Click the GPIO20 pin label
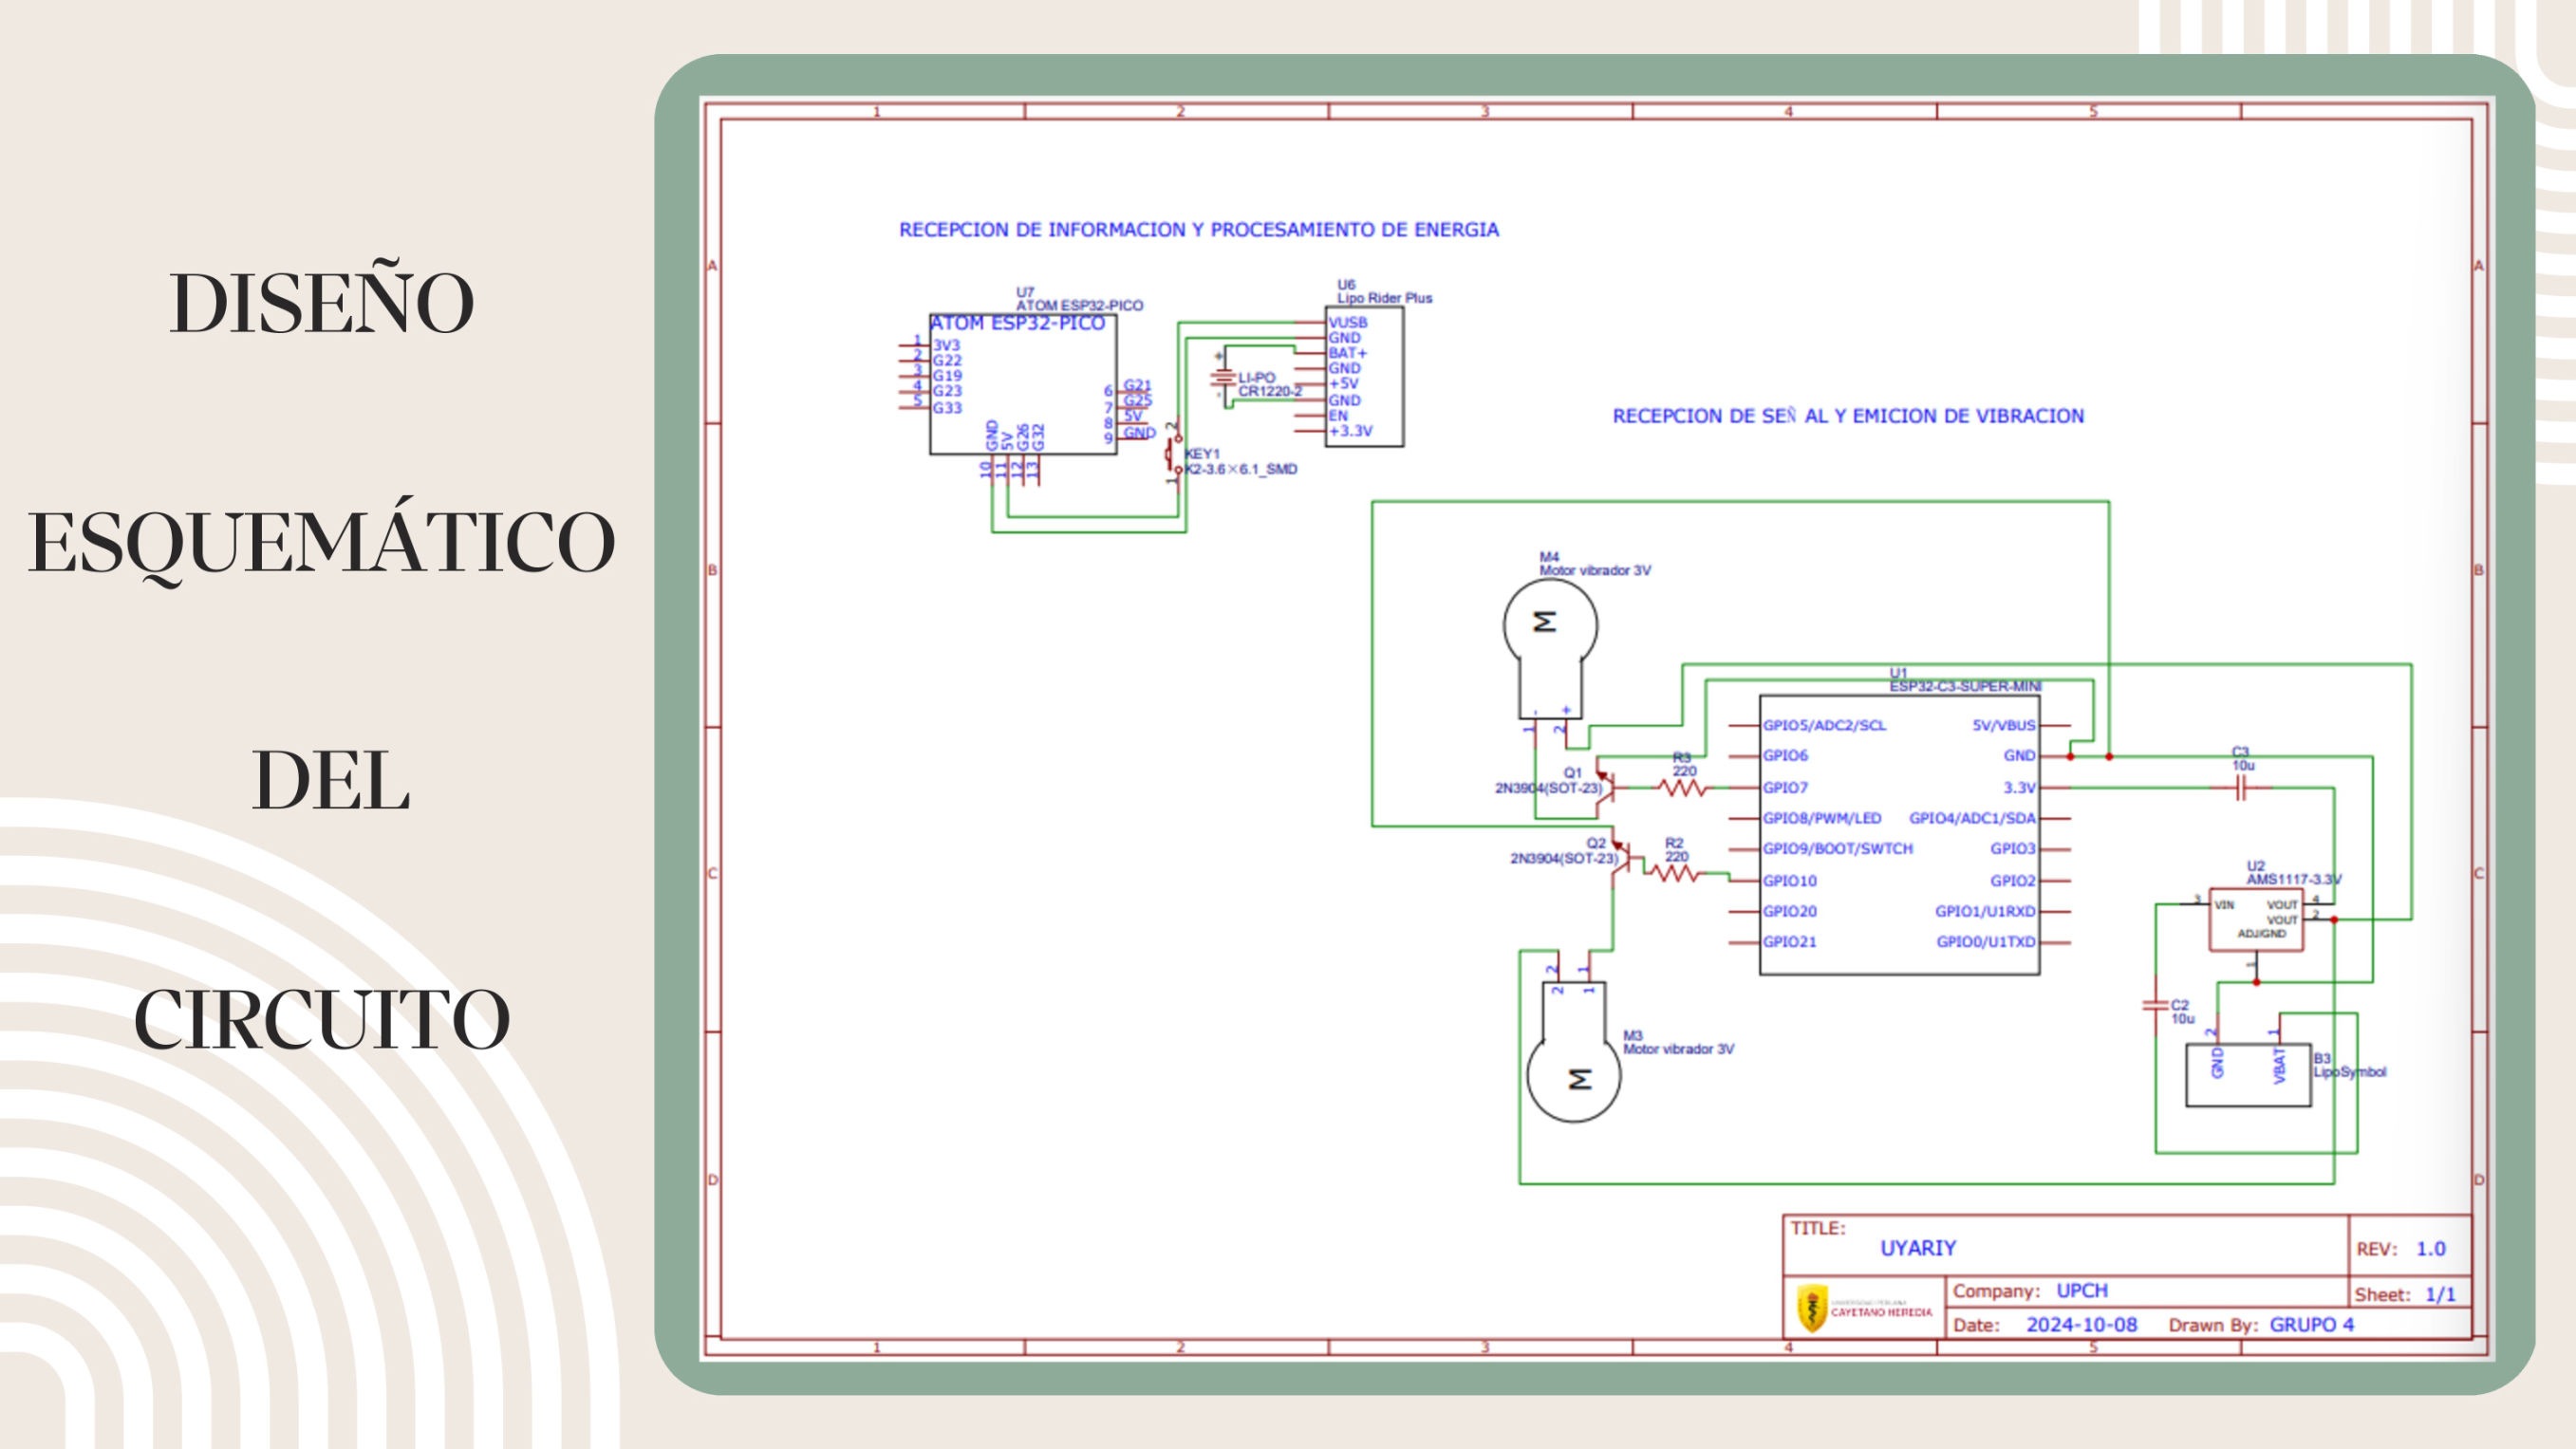This screenshot has width=2576, height=1449. pos(1789,911)
